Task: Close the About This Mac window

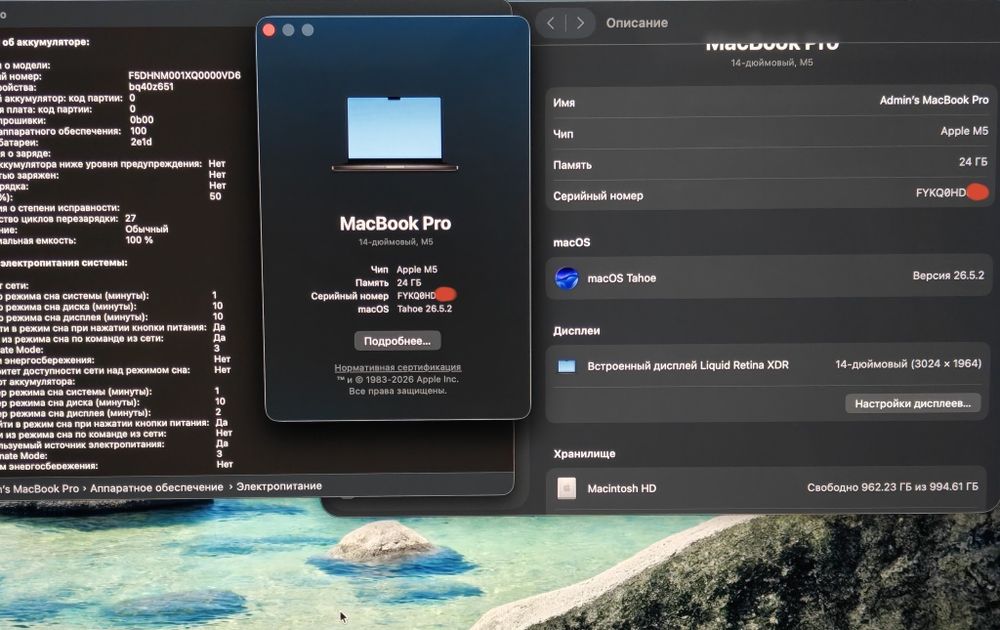Action: [269, 30]
